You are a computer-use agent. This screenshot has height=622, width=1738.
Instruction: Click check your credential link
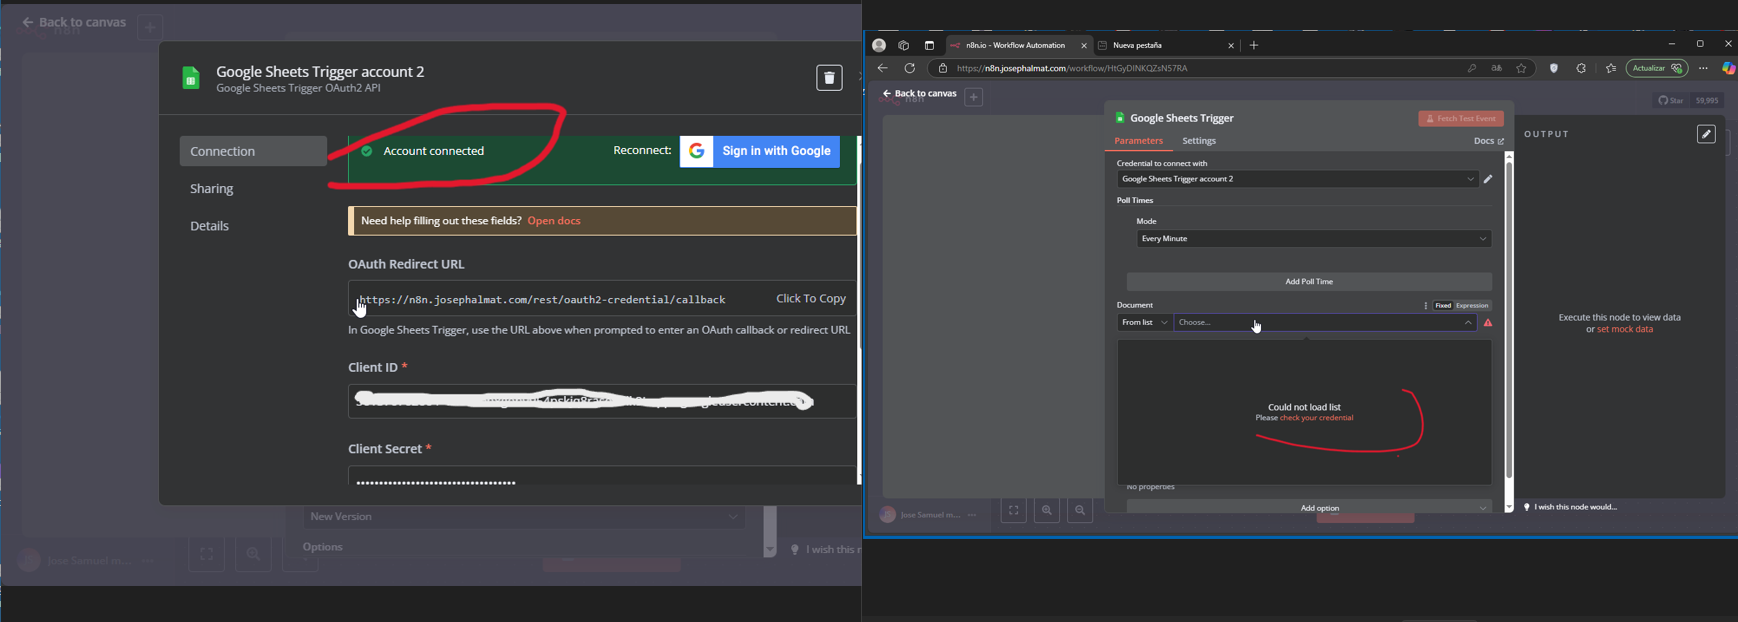pyautogui.click(x=1316, y=418)
